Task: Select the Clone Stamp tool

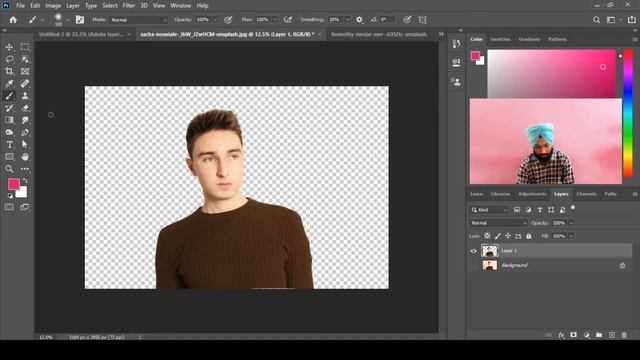Action: click(25, 96)
